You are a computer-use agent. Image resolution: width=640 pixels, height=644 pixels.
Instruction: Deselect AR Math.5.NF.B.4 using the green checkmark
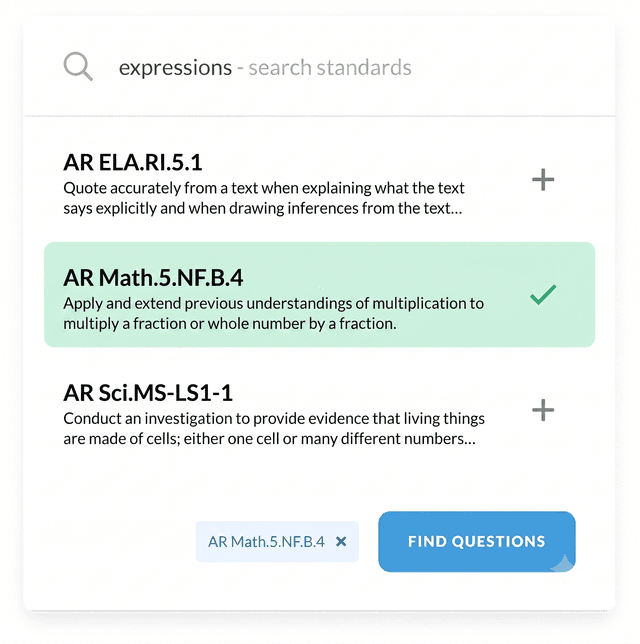click(543, 294)
